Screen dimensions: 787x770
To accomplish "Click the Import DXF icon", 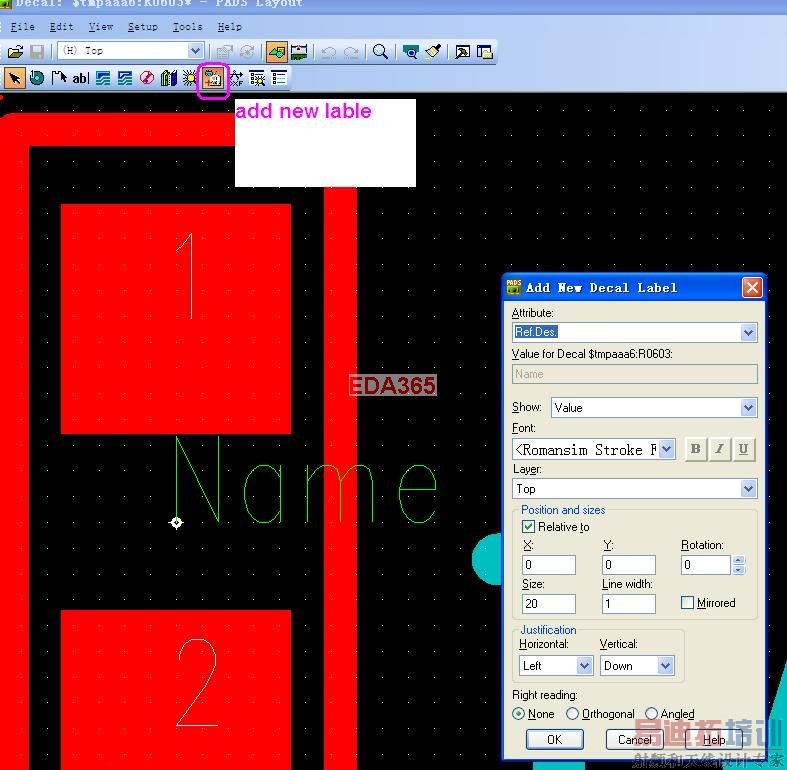I will (x=236, y=78).
